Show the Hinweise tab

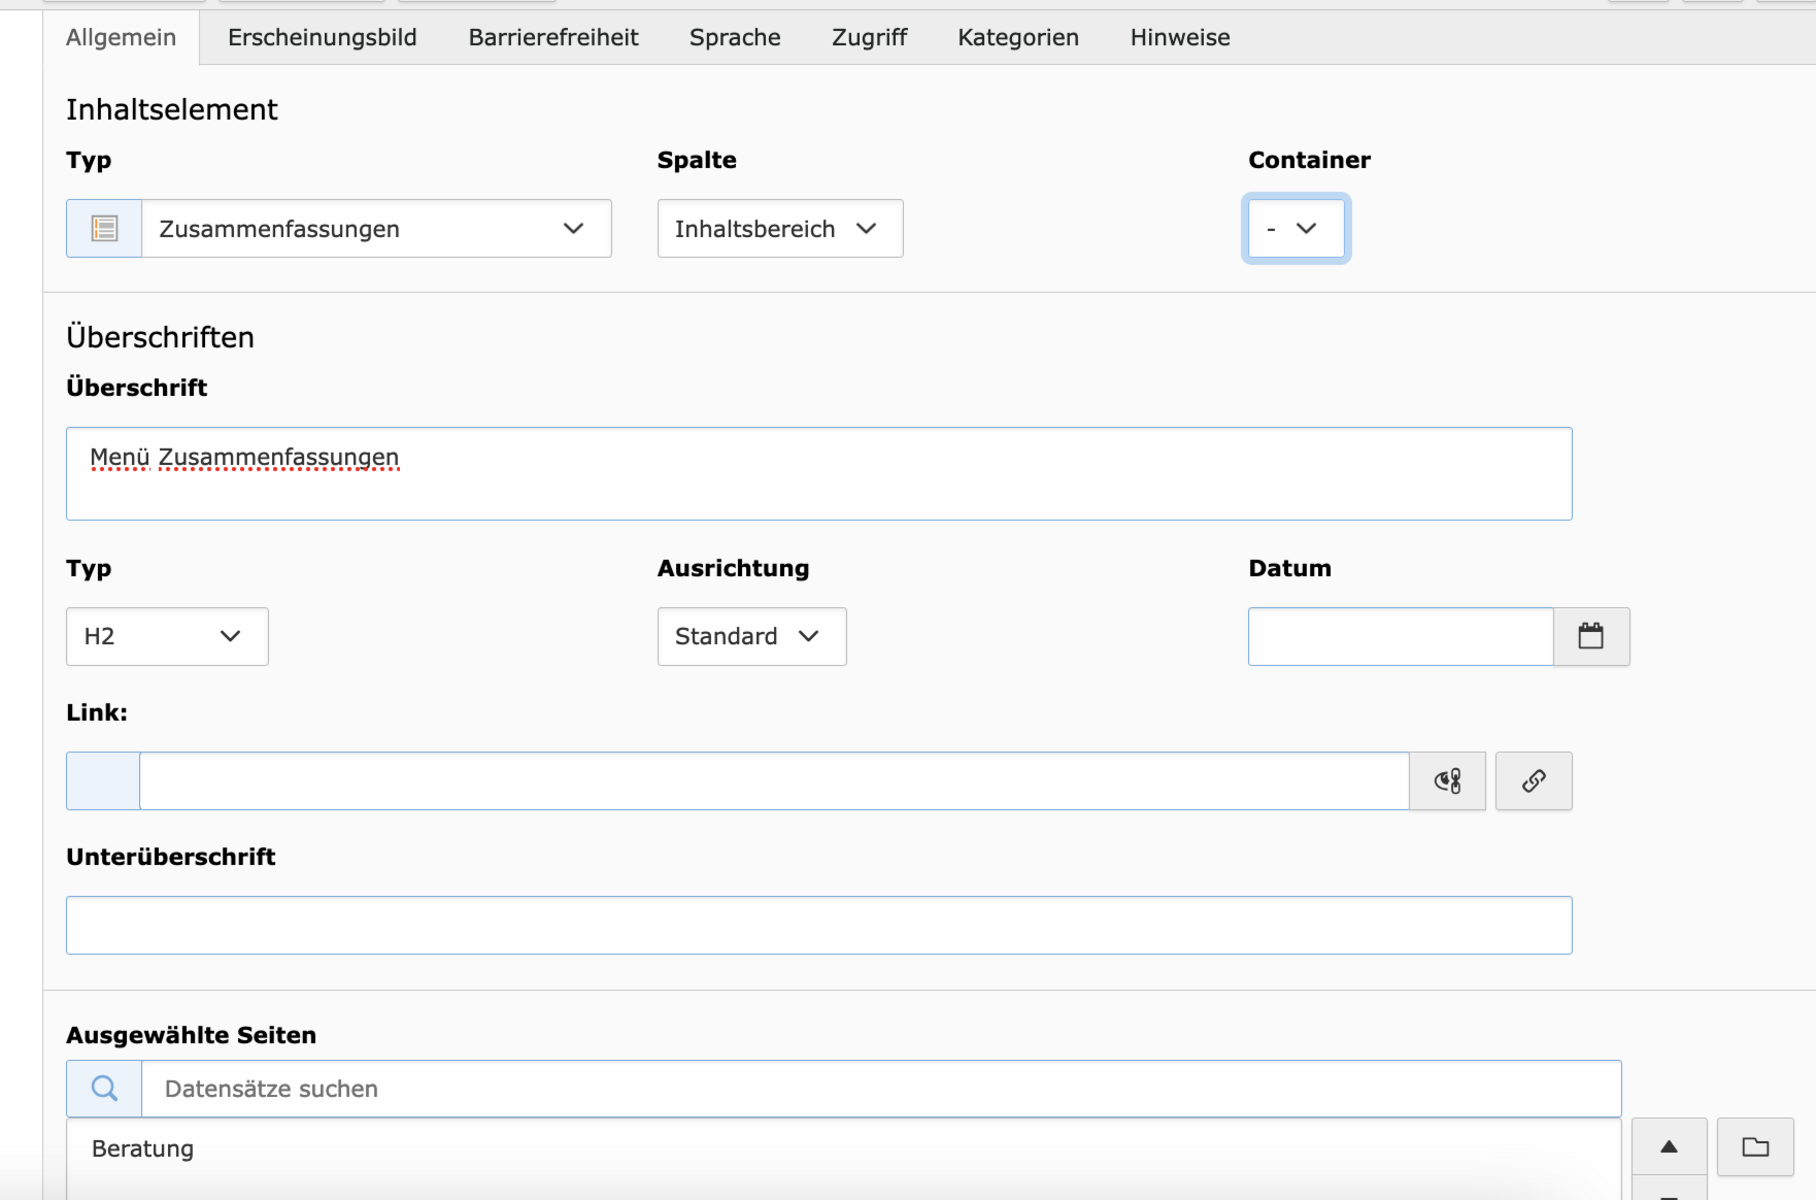1180,38
